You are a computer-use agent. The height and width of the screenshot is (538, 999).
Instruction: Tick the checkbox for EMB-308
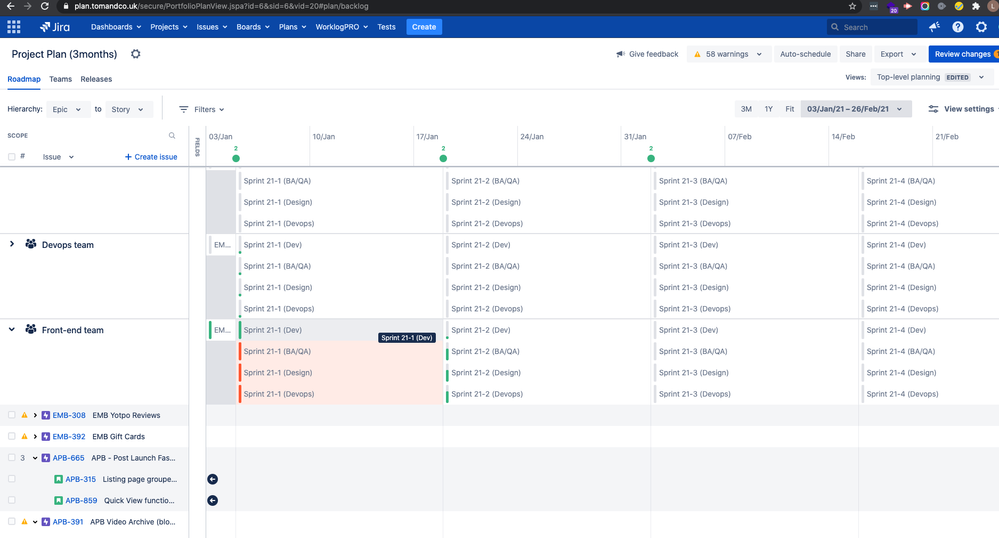pyautogui.click(x=11, y=415)
